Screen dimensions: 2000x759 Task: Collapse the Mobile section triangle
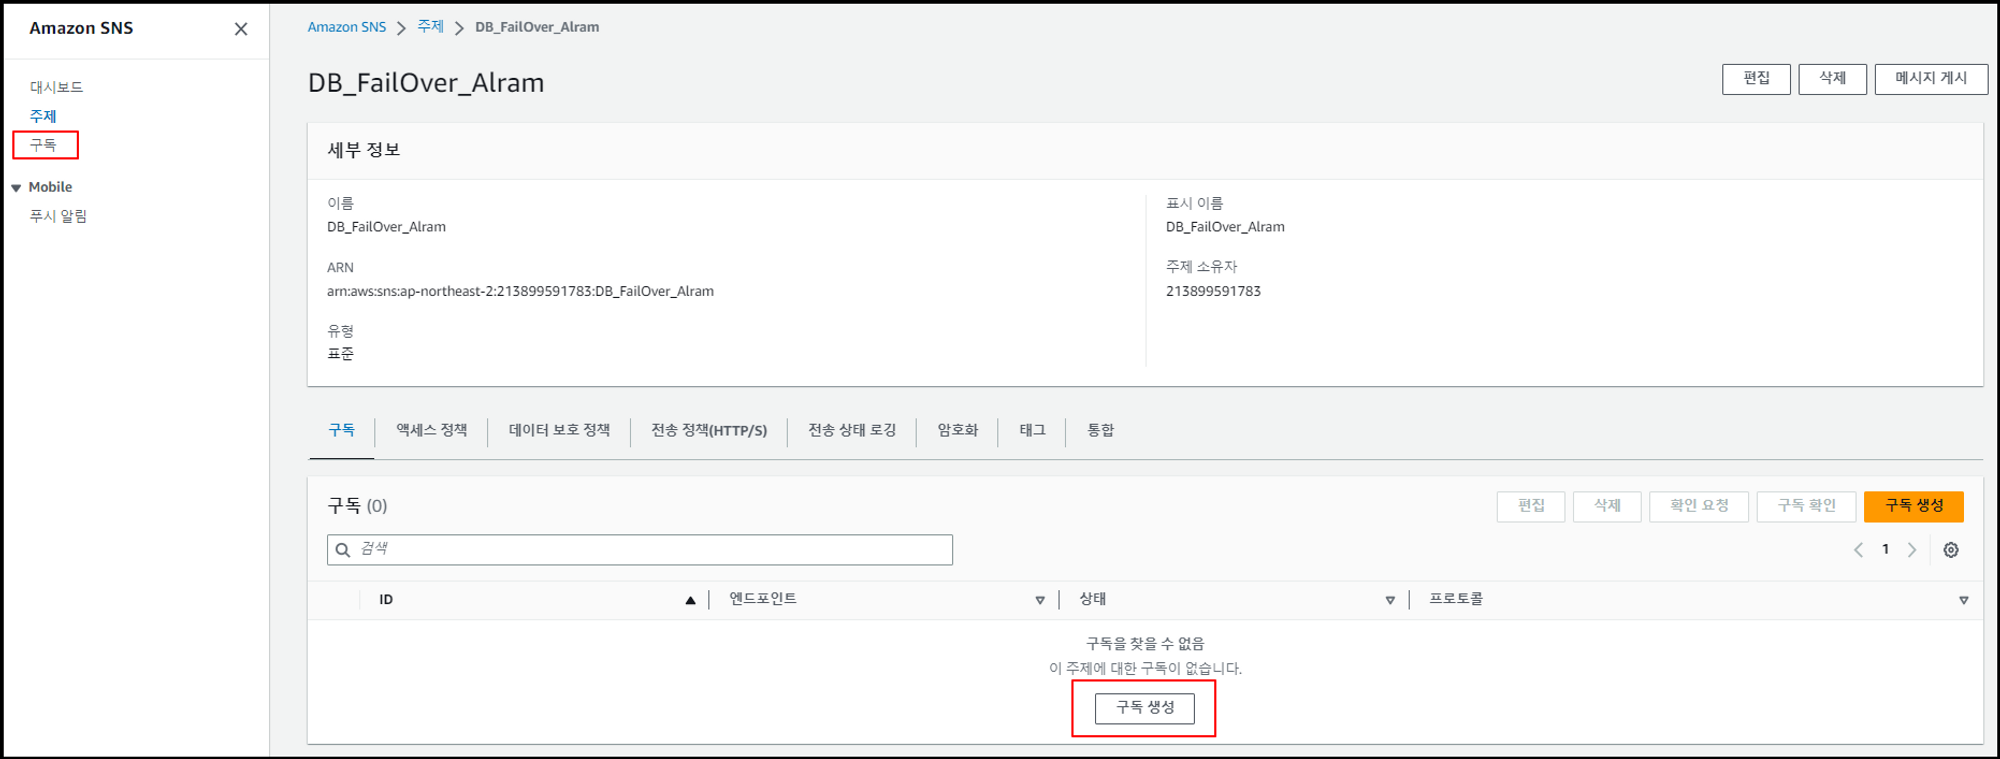[x=16, y=188]
